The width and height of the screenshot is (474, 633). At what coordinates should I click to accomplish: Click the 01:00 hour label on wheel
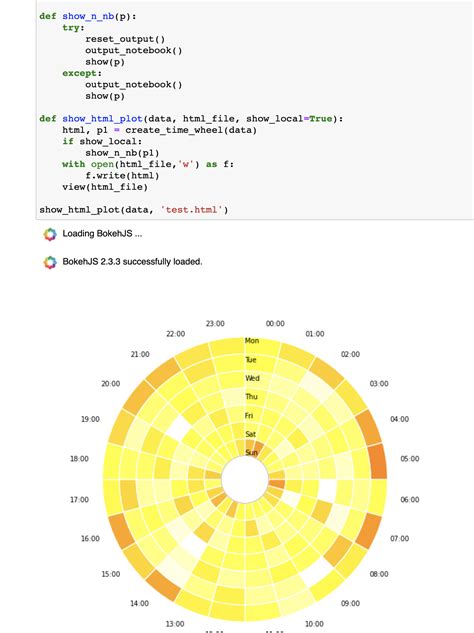coord(315,334)
